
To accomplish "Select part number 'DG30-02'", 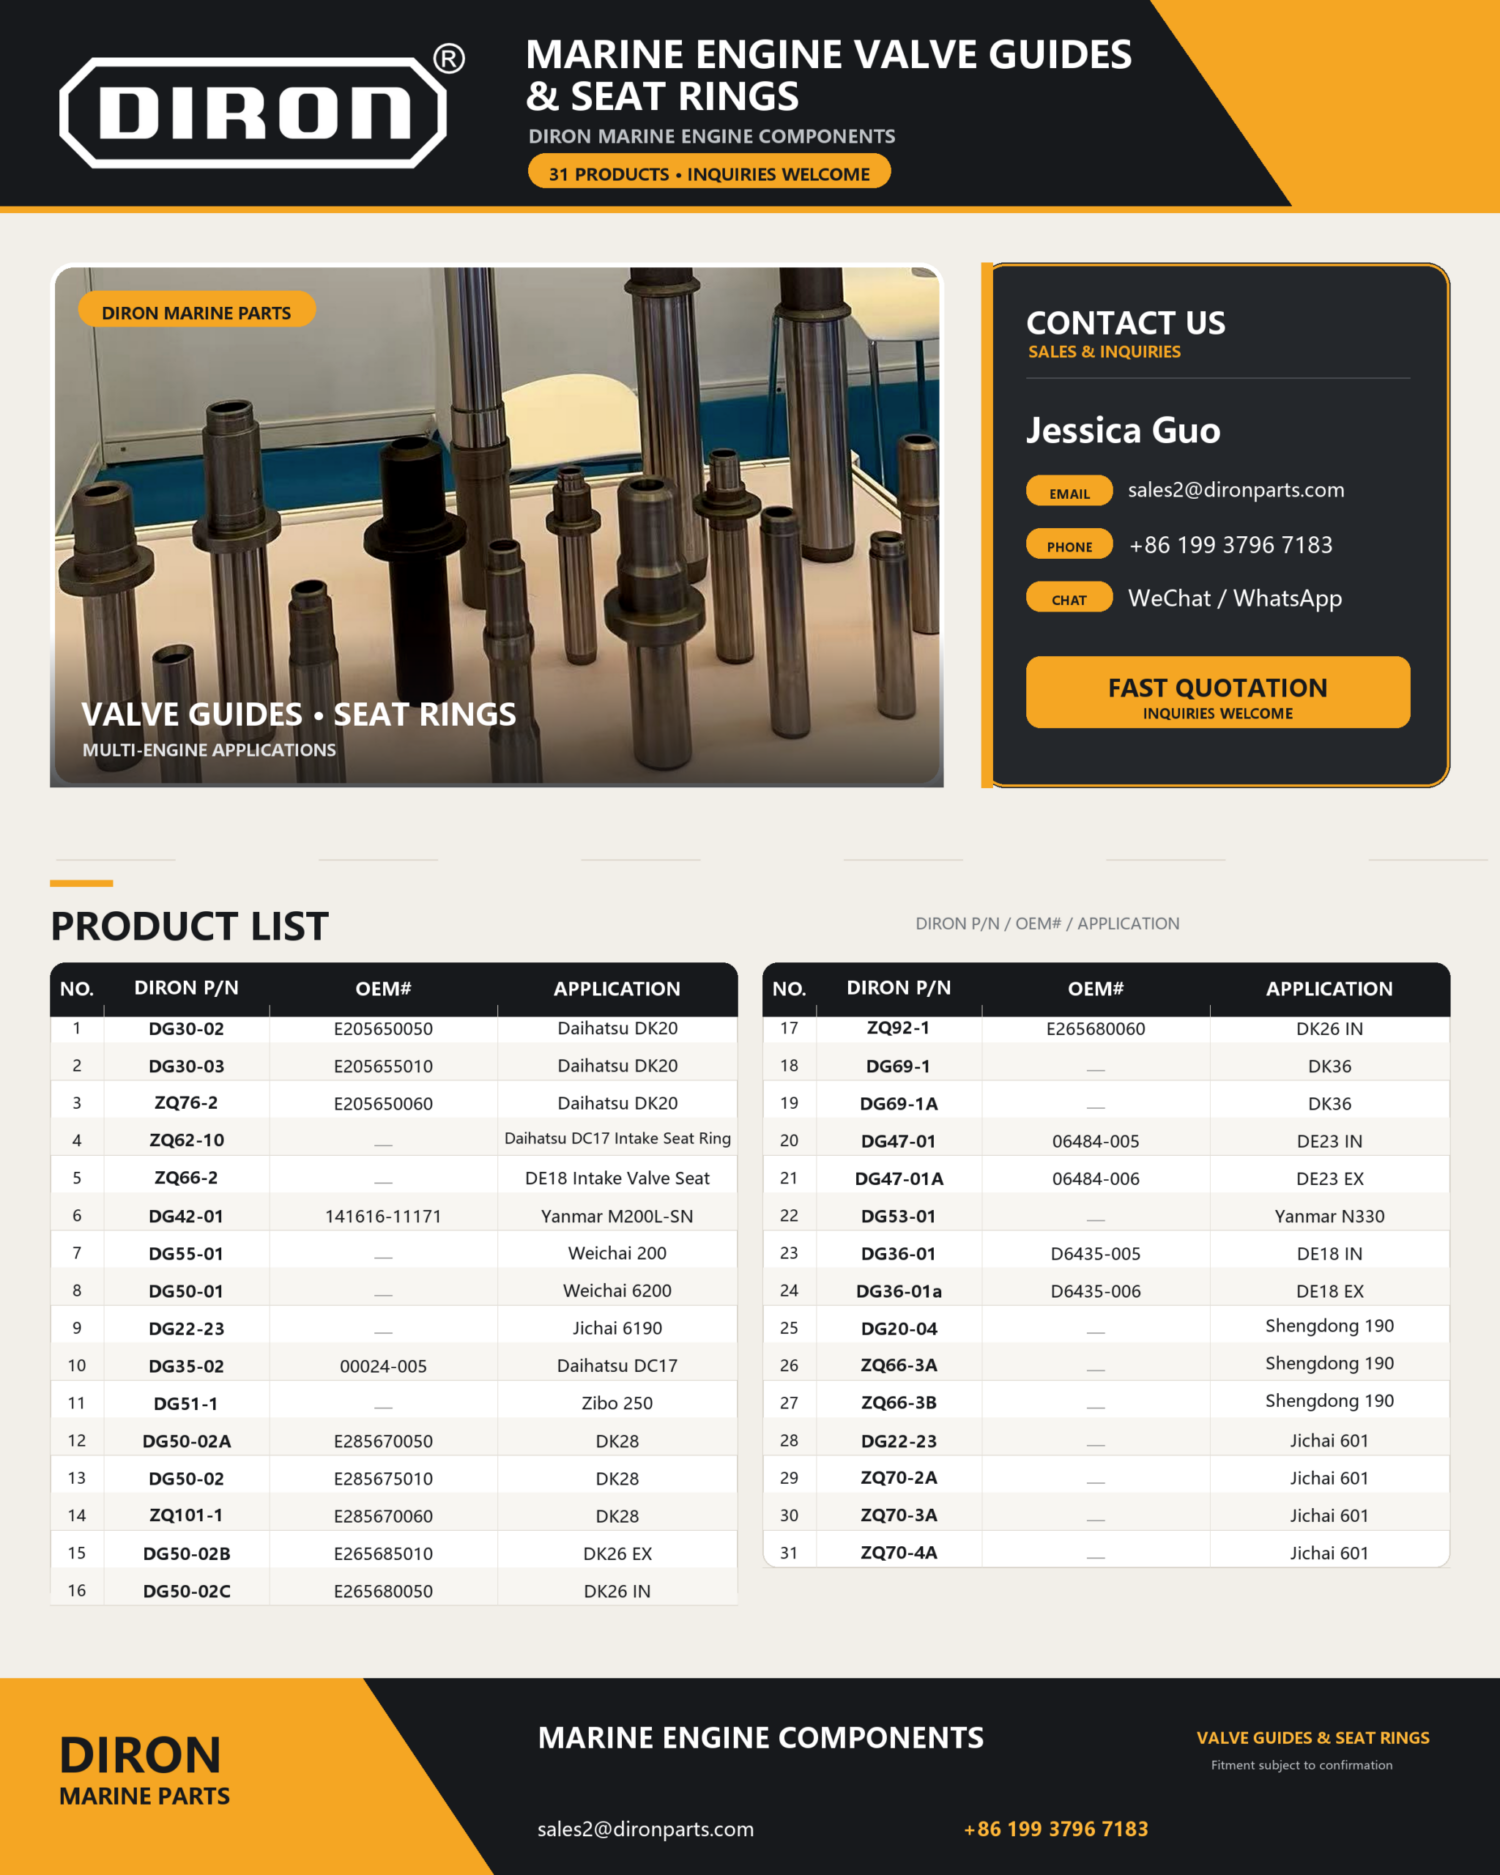I will [x=186, y=1029].
